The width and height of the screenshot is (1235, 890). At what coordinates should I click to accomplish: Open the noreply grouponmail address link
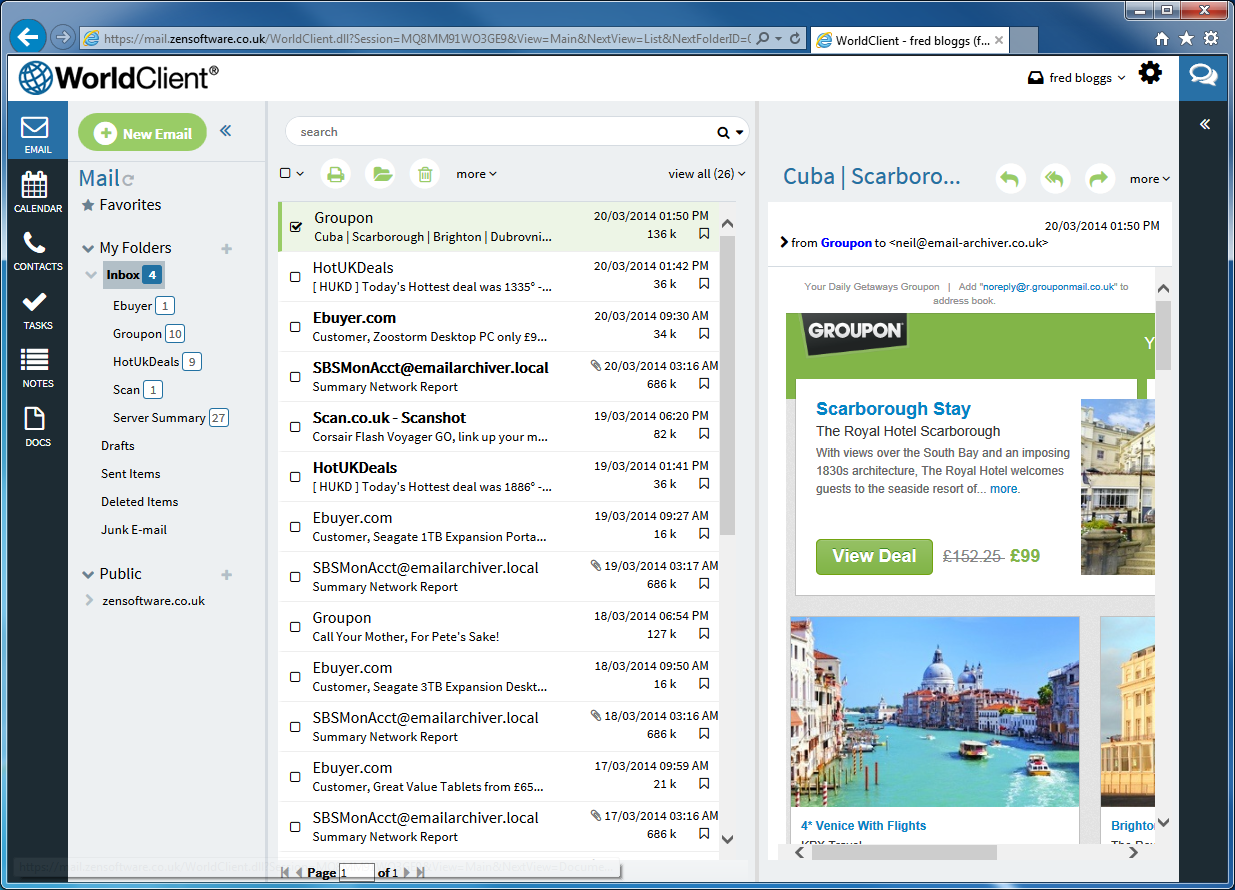pos(1047,287)
